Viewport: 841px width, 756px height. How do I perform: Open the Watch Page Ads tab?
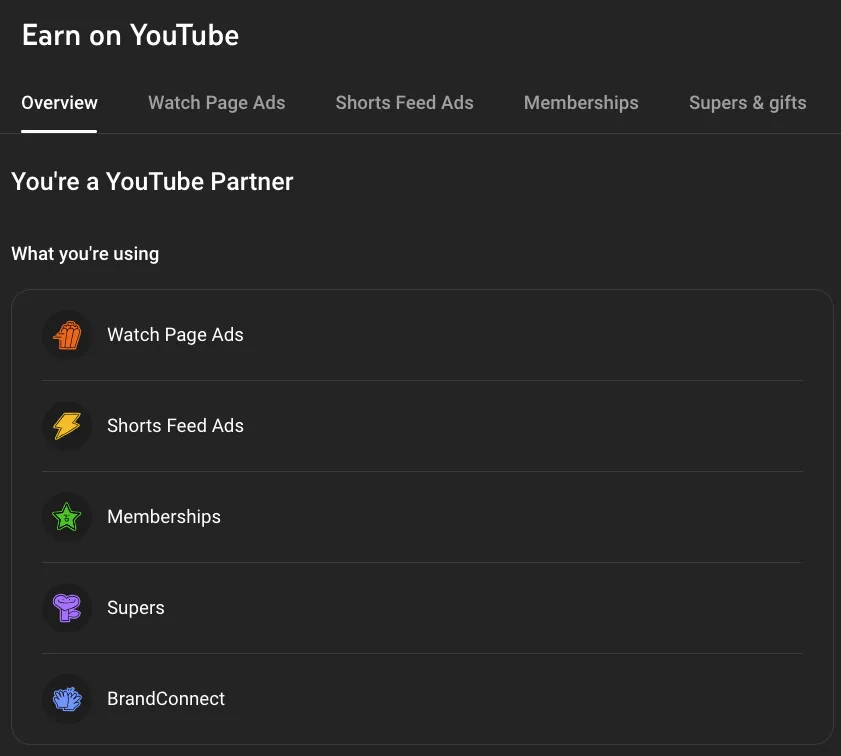216,103
